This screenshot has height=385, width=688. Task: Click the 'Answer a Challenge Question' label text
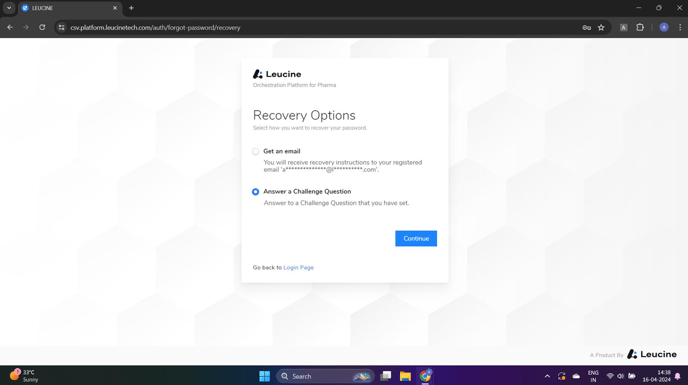[307, 192]
